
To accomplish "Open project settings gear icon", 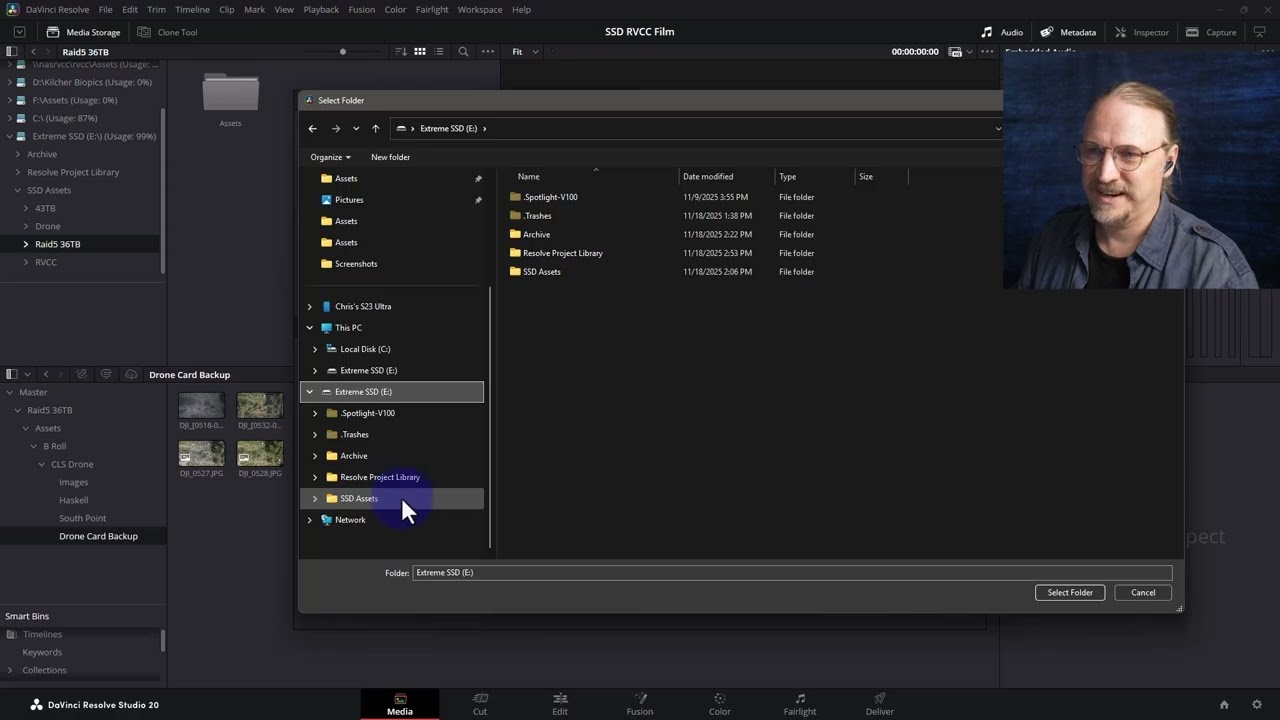I will (x=1258, y=704).
